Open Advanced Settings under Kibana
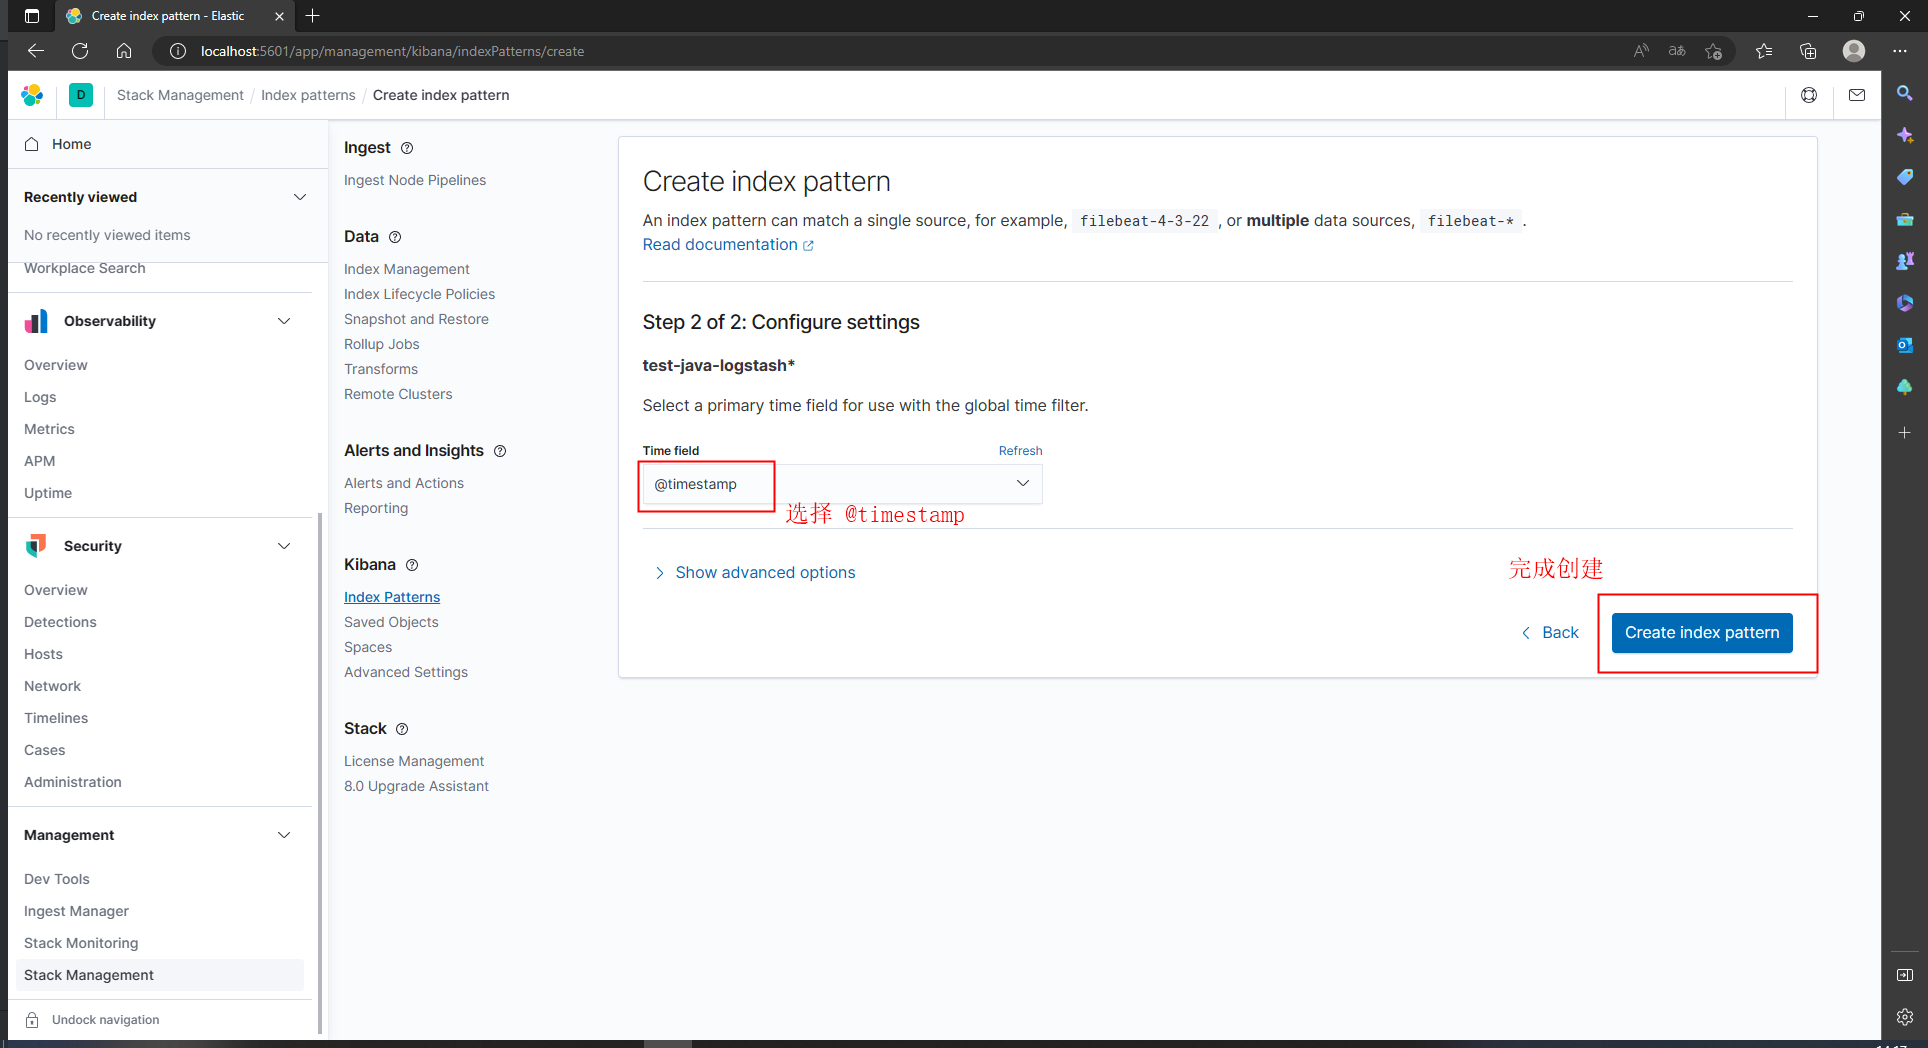Screen dimensions: 1928x1048 click(406, 672)
